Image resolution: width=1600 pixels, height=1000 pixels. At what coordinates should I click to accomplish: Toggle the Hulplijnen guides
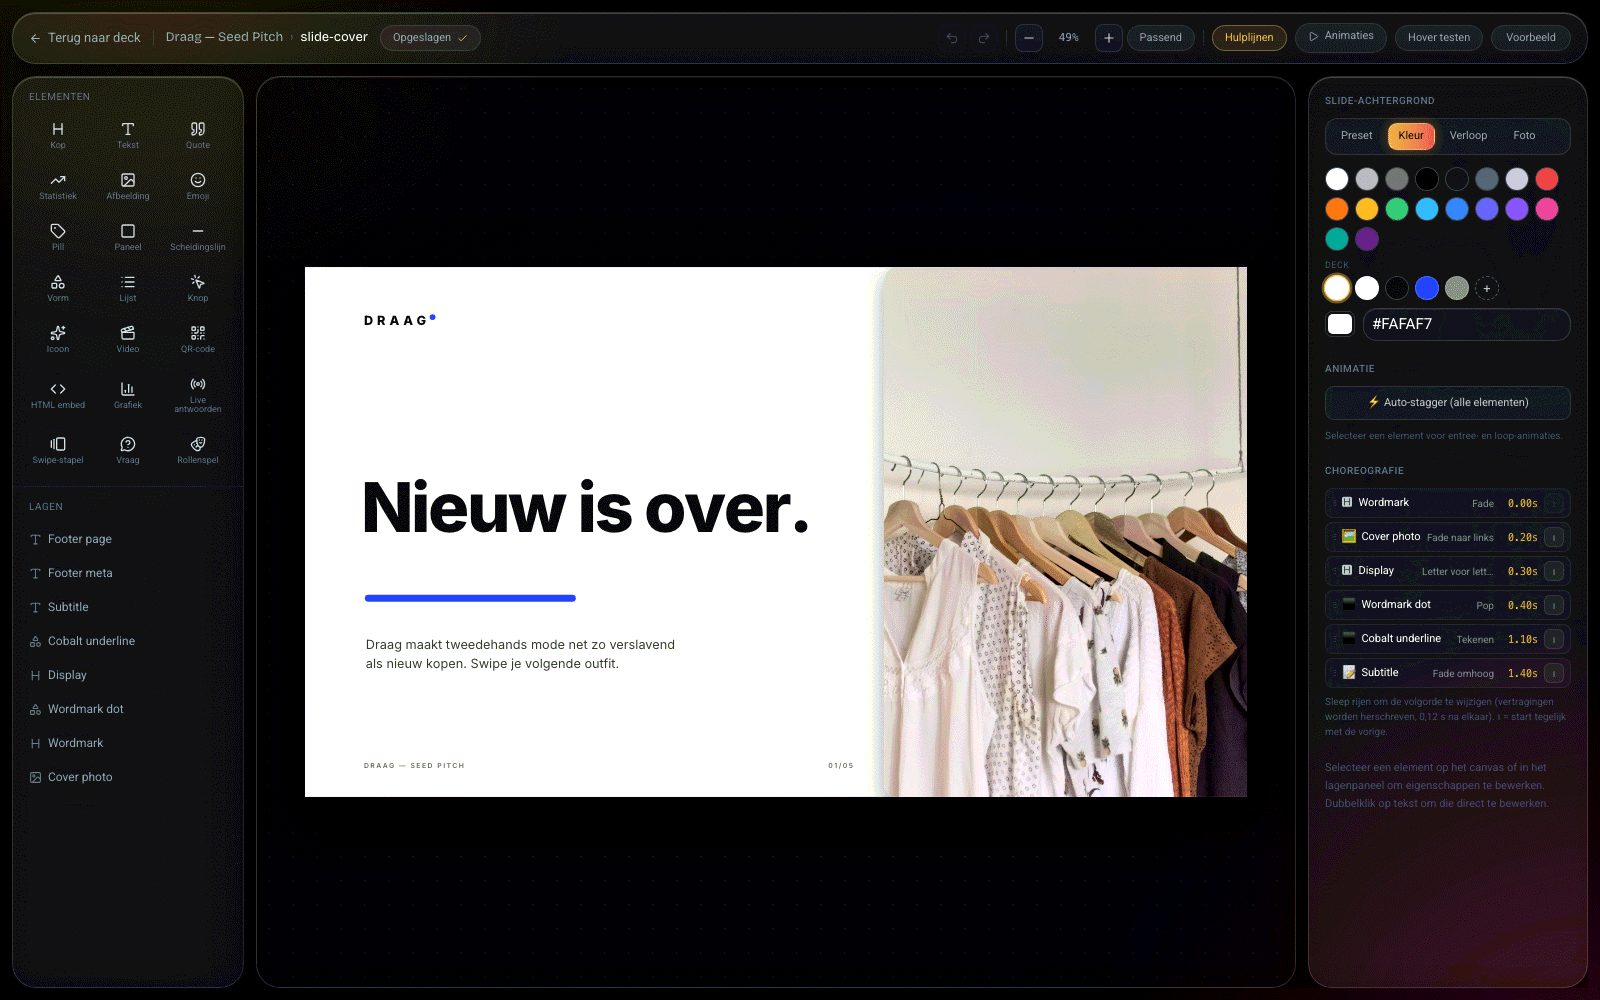(x=1249, y=38)
